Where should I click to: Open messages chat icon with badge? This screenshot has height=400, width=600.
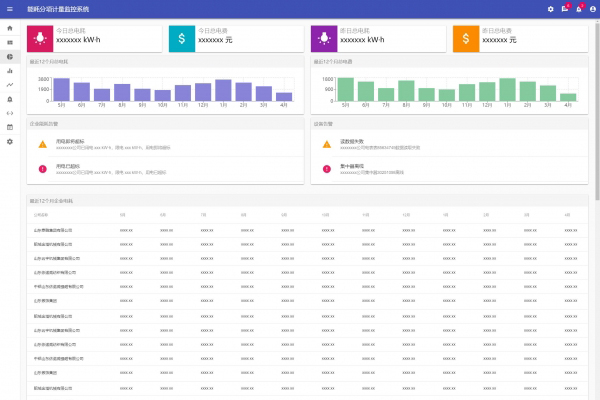565,8
